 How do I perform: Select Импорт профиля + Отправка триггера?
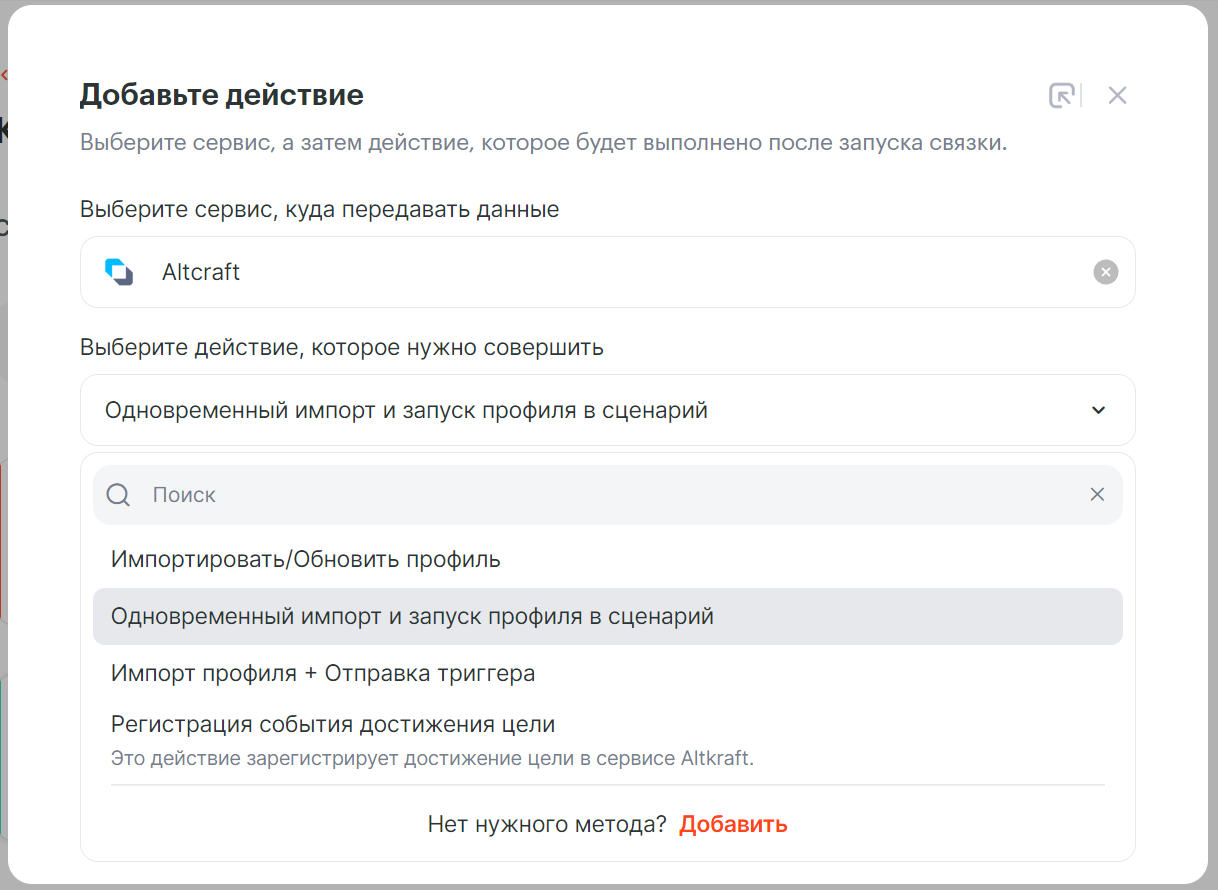(607, 673)
